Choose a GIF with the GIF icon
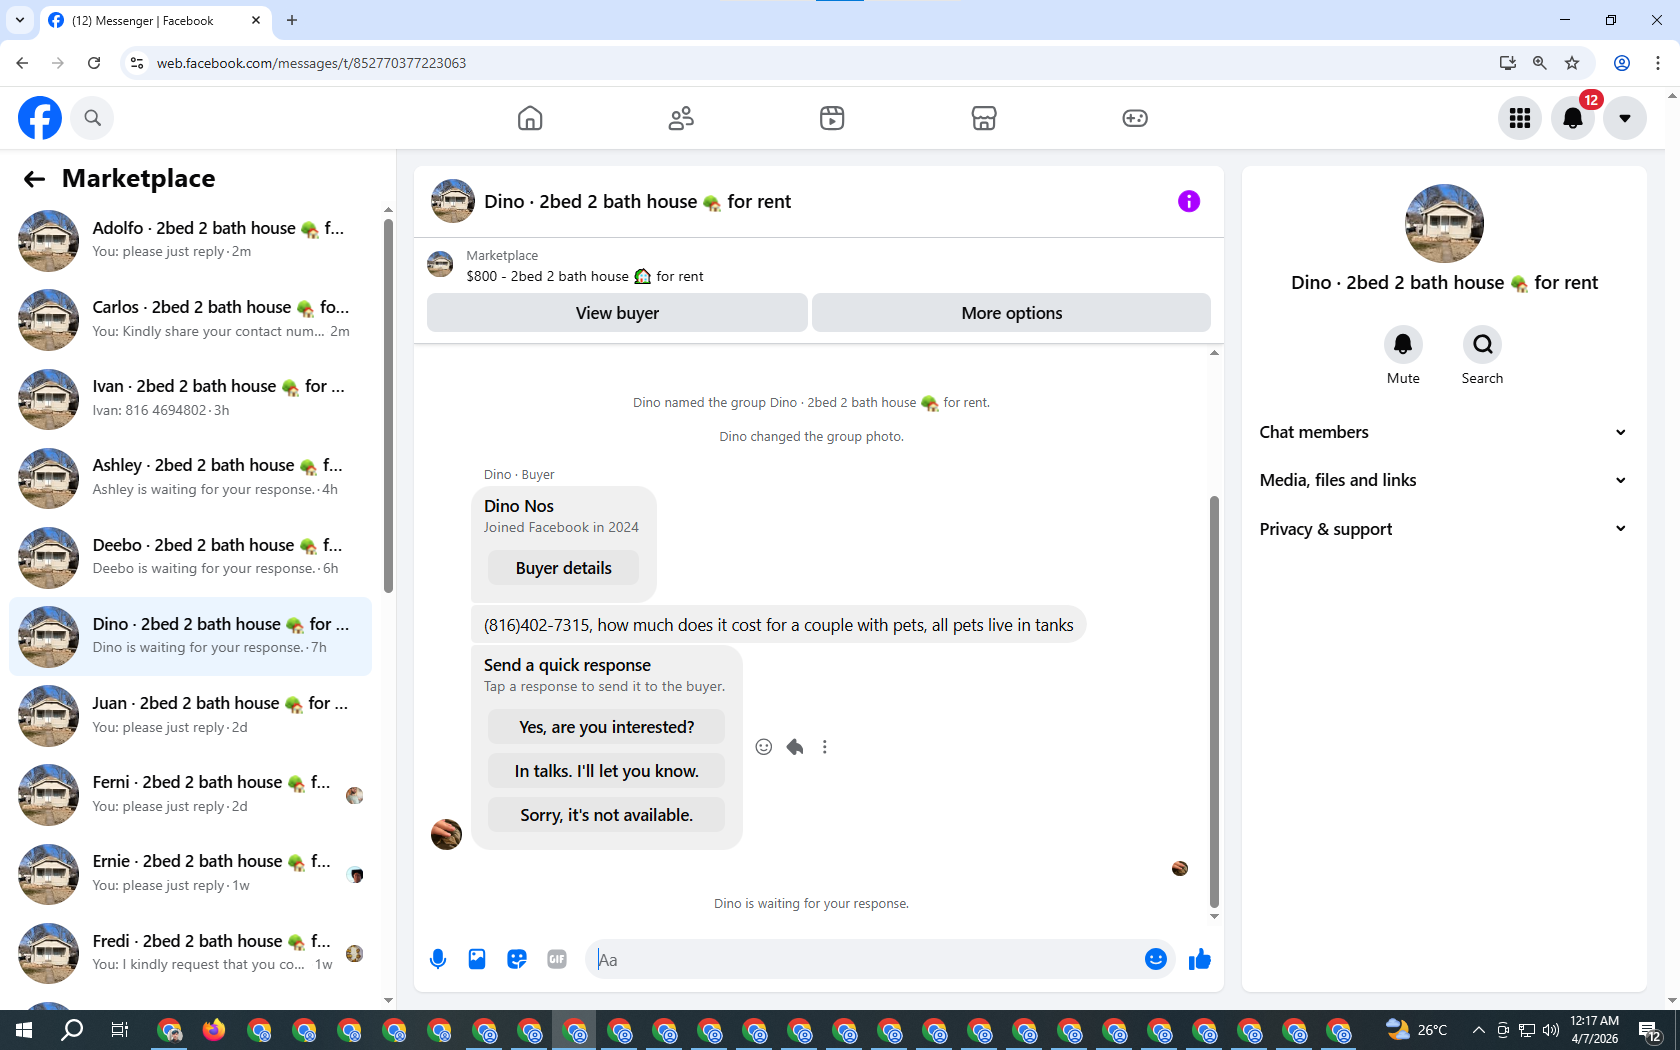This screenshot has width=1680, height=1050. (557, 960)
